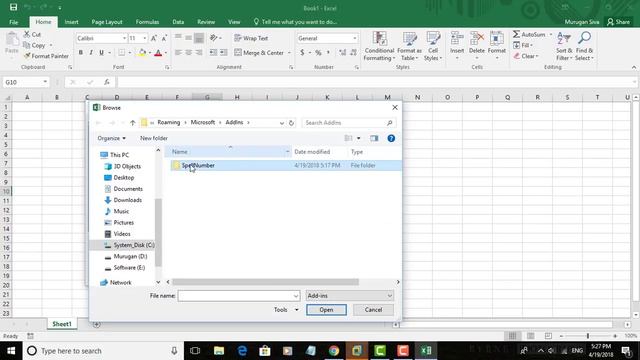
Task: Toggle Underline formatting
Action: click(x=101, y=53)
